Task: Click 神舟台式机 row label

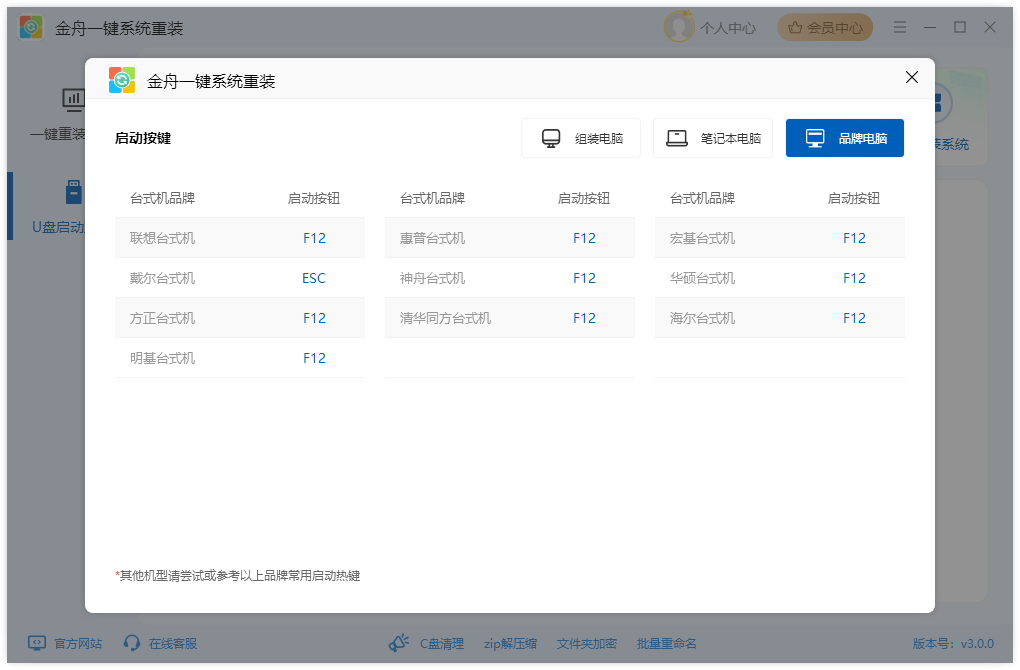Action: 433,278
